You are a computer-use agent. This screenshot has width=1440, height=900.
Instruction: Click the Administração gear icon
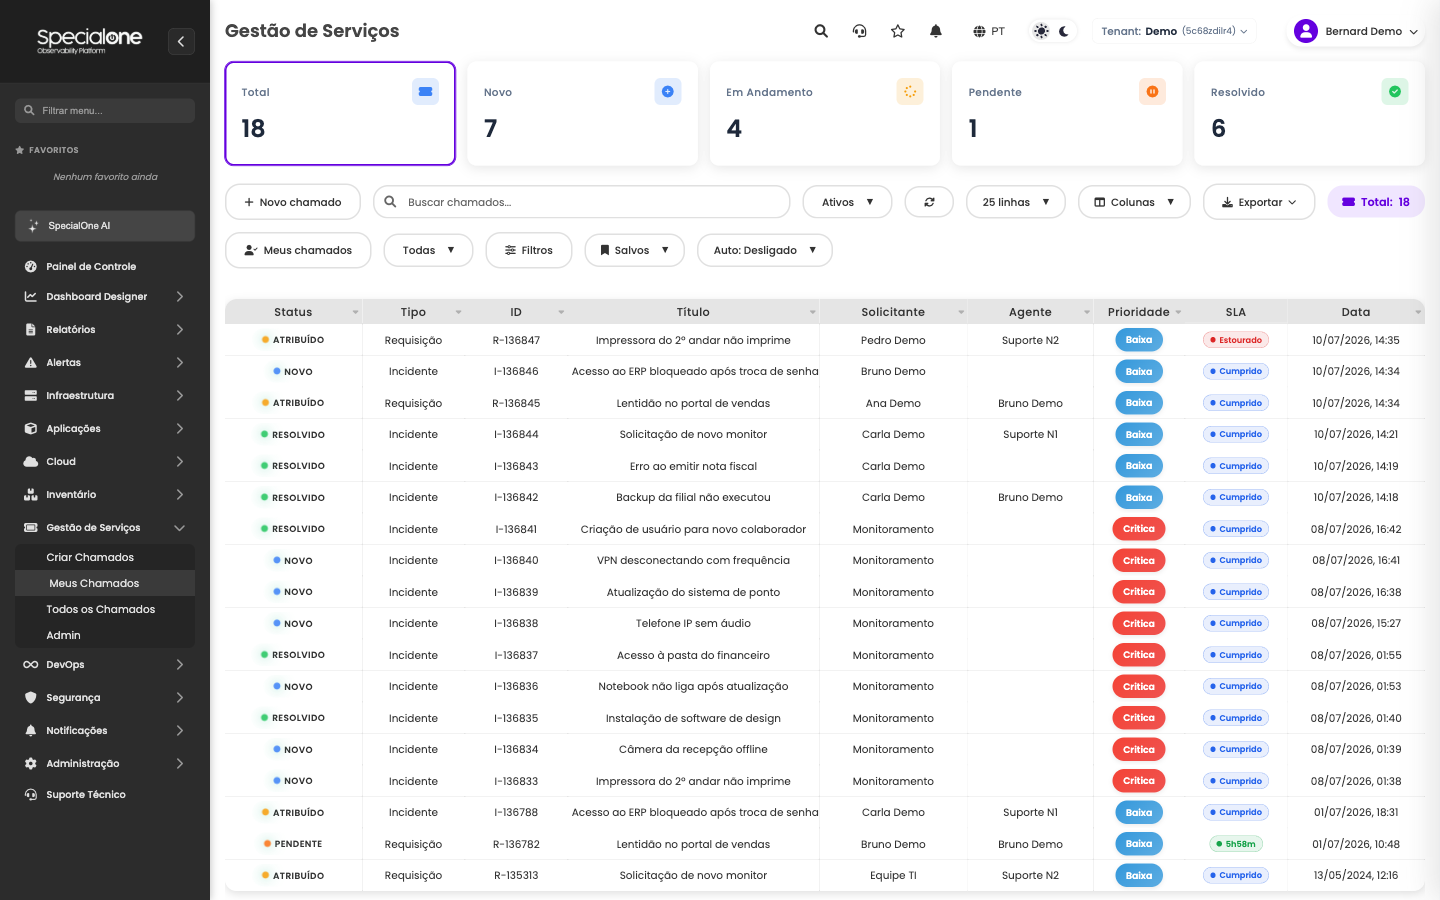click(x=31, y=763)
